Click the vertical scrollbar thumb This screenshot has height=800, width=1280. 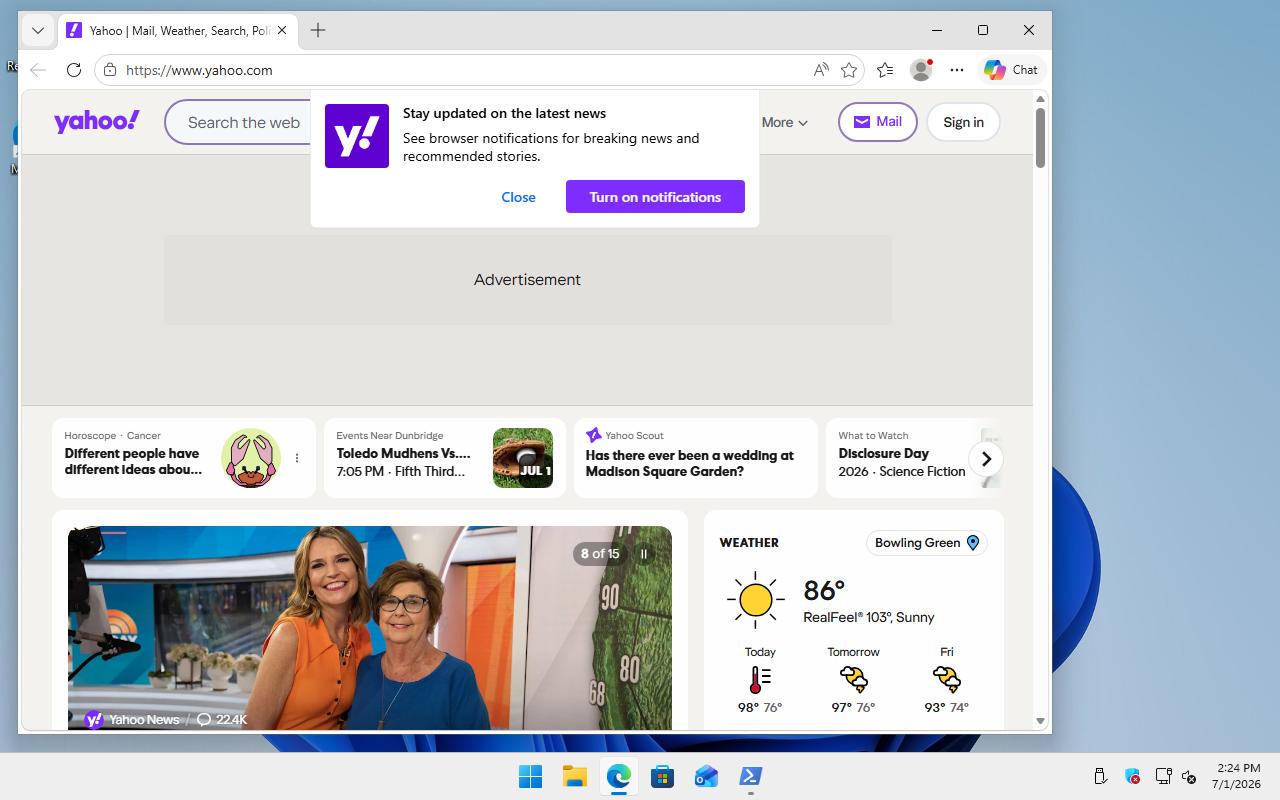point(1040,138)
